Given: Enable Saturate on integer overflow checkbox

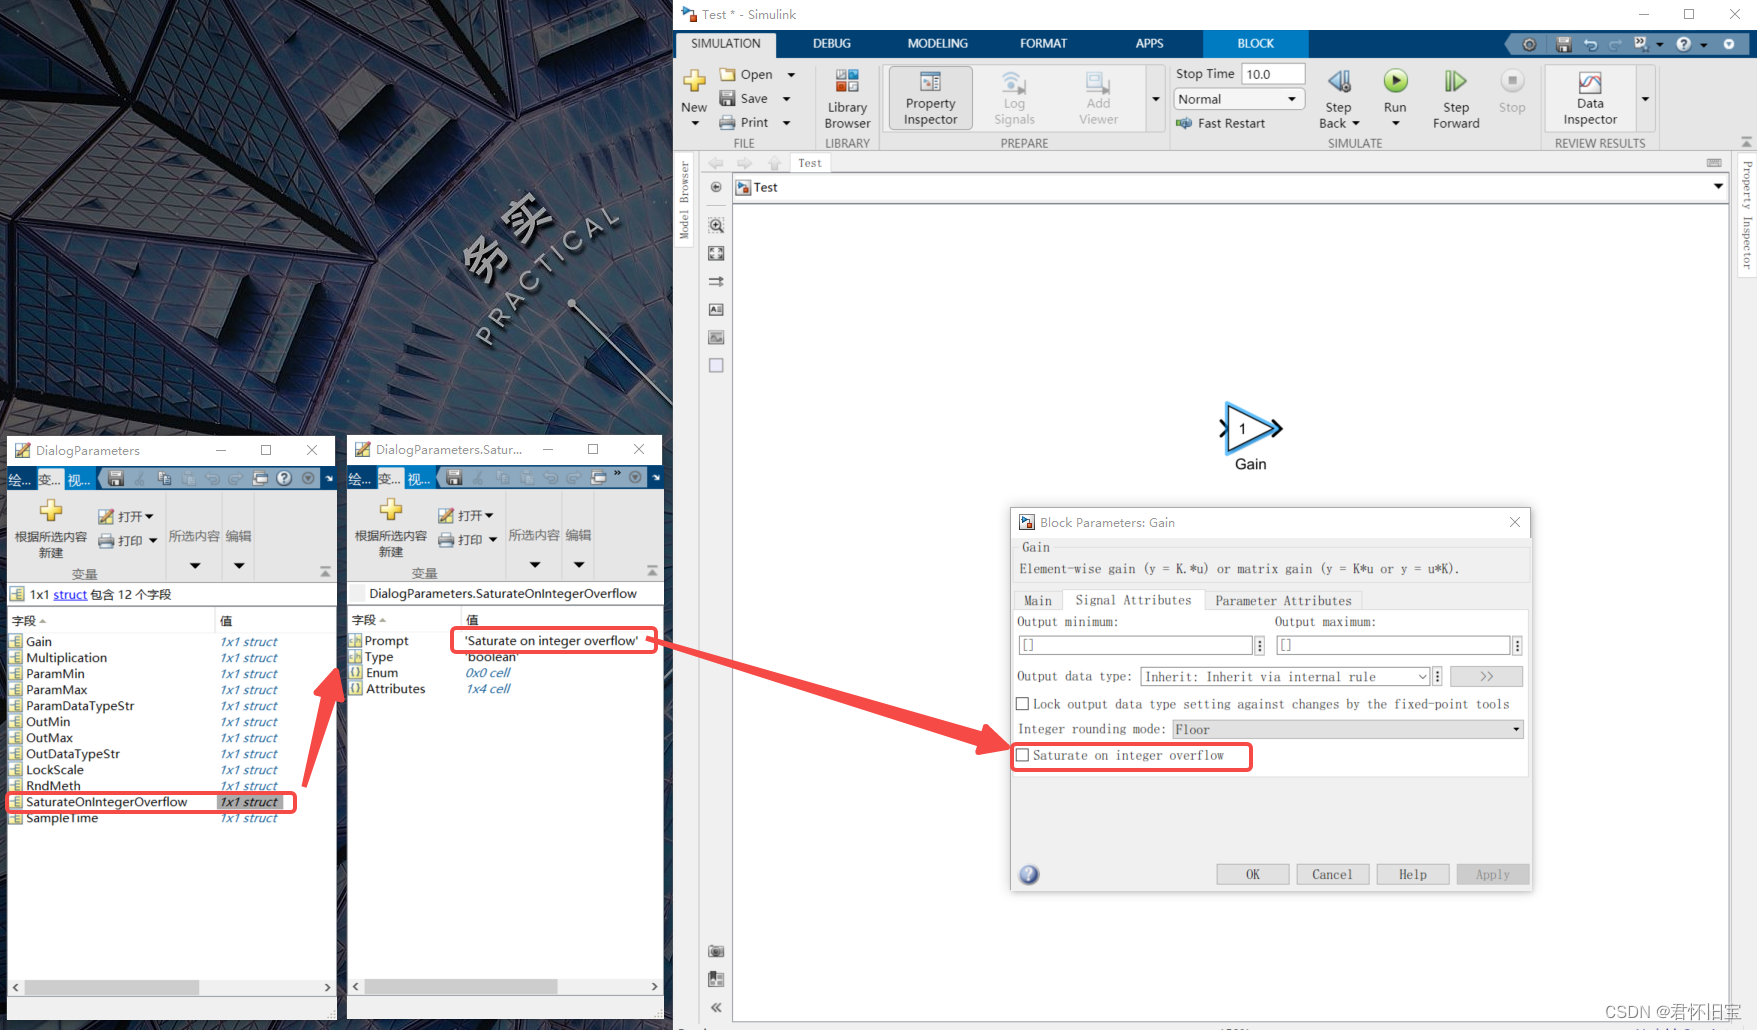Looking at the screenshot, I should [x=1022, y=755].
